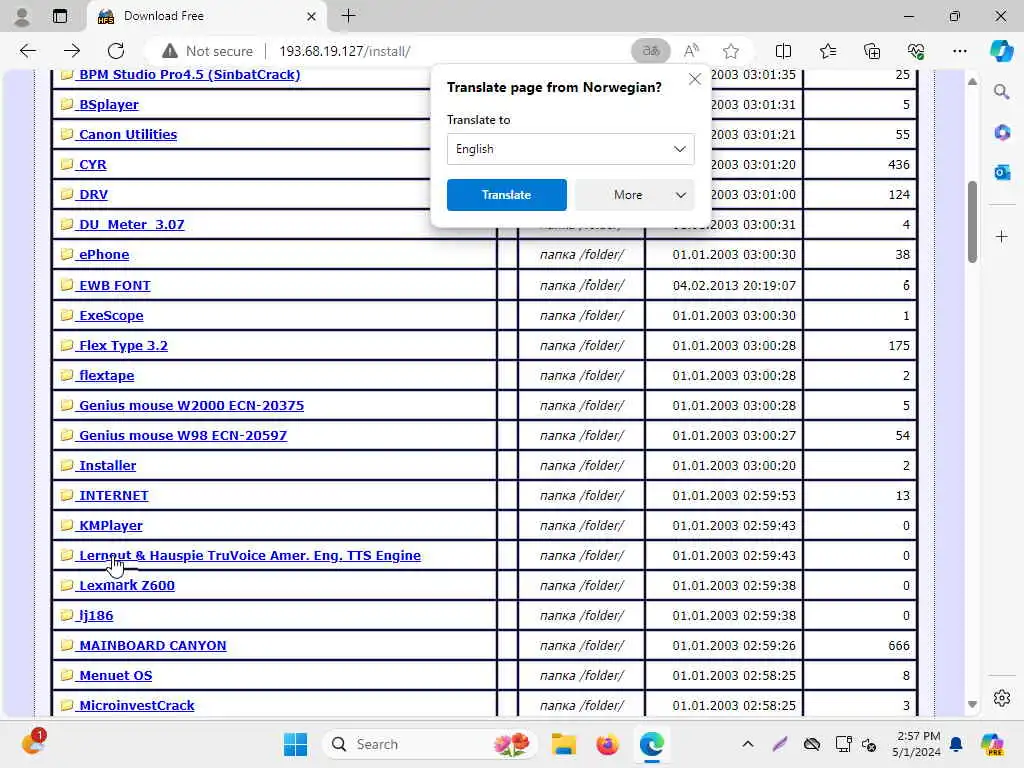Open Read aloud in address bar
1024x768 pixels.
pyautogui.click(x=691, y=51)
